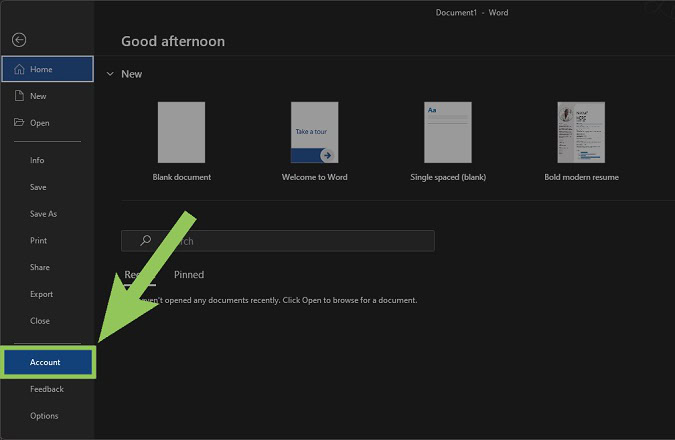
Task: Open the Blank document template
Action: tap(181, 132)
